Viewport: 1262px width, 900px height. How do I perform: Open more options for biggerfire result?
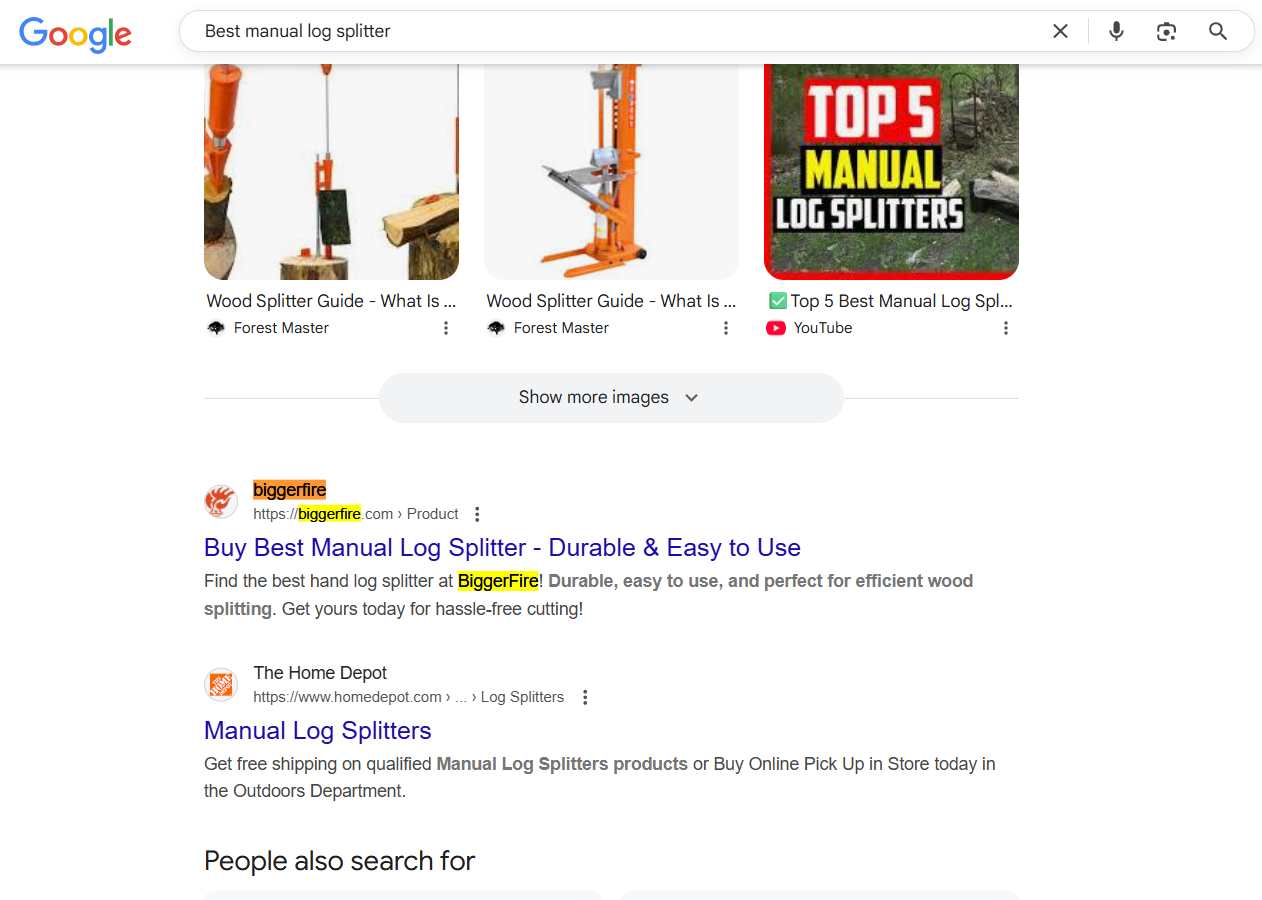[x=477, y=514]
